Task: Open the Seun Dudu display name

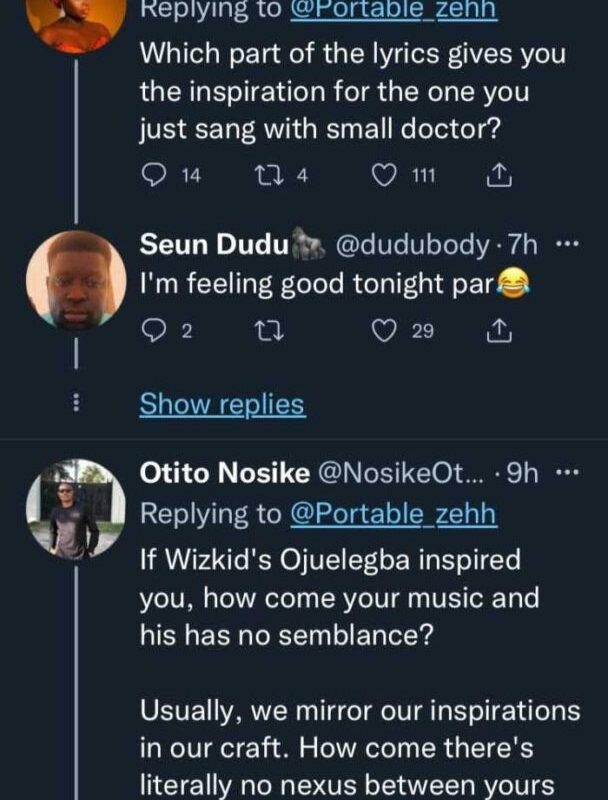Action: click(x=214, y=245)
